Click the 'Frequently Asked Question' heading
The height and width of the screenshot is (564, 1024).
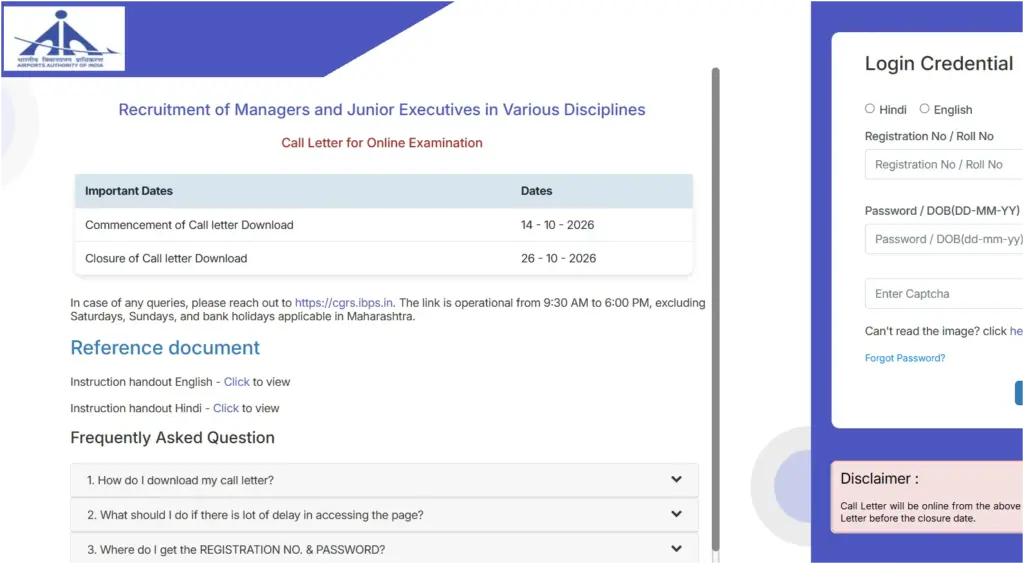tap(172, 437)
